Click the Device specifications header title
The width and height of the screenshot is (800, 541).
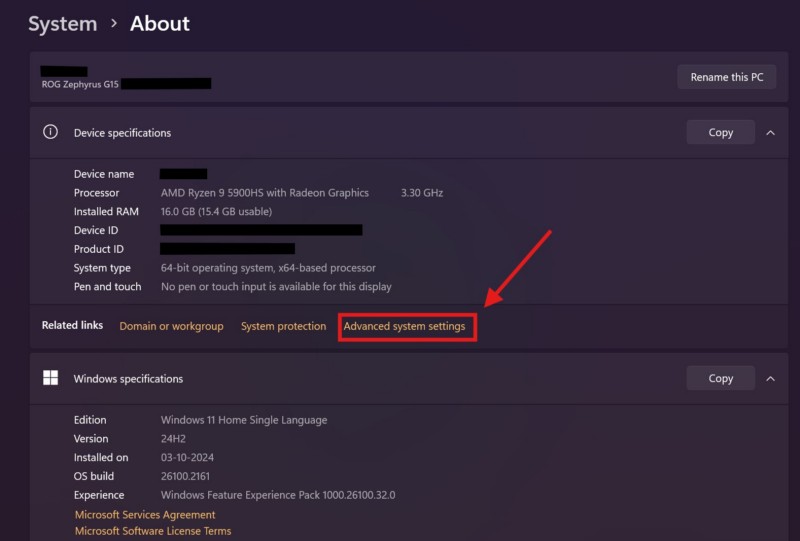point(122,133)
